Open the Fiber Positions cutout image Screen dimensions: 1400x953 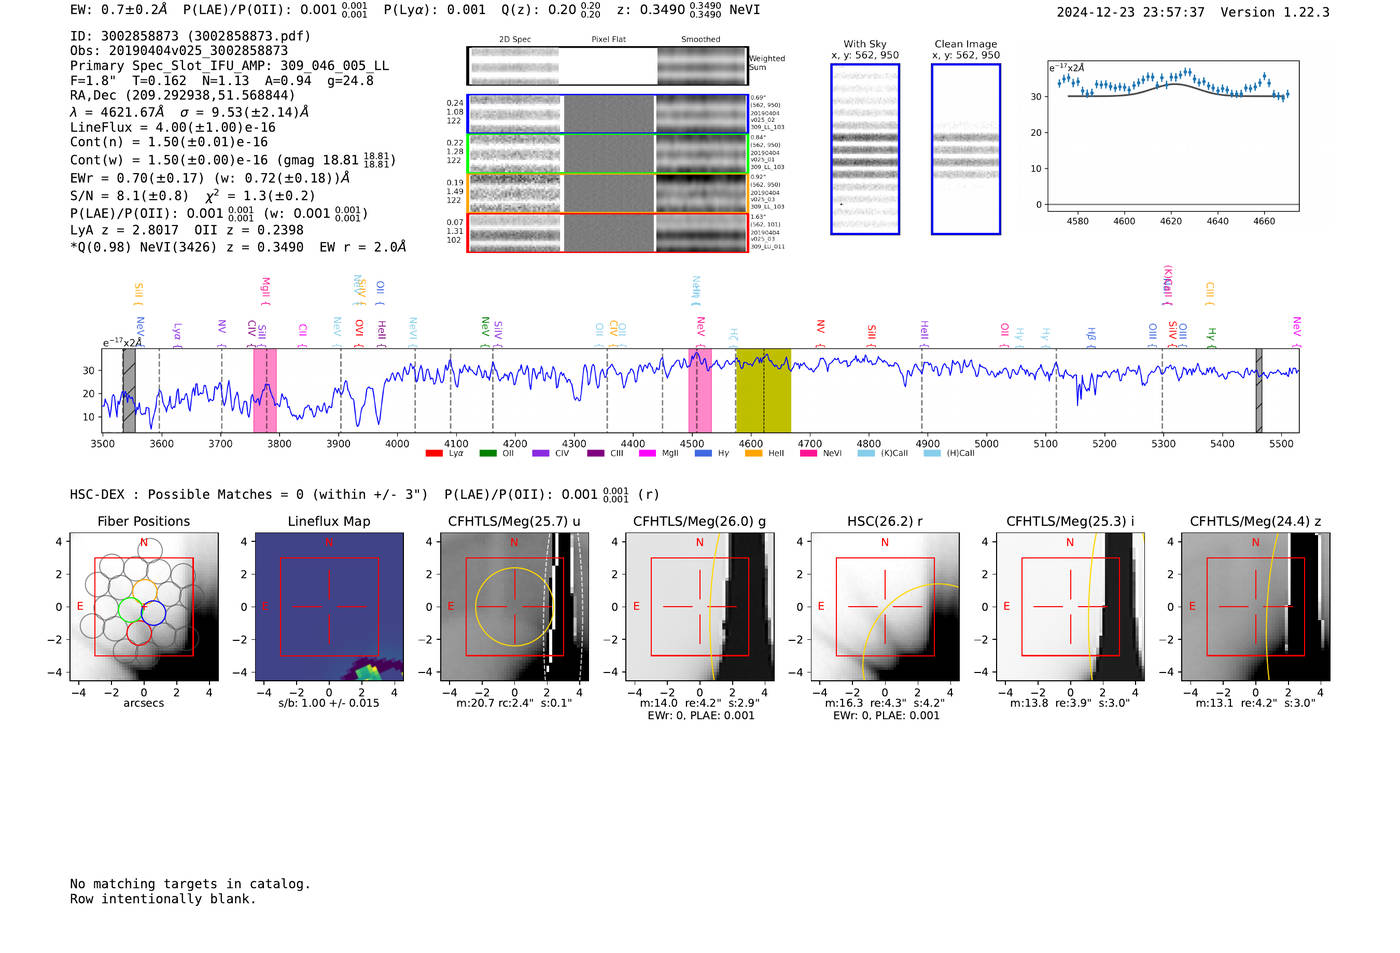144,606
